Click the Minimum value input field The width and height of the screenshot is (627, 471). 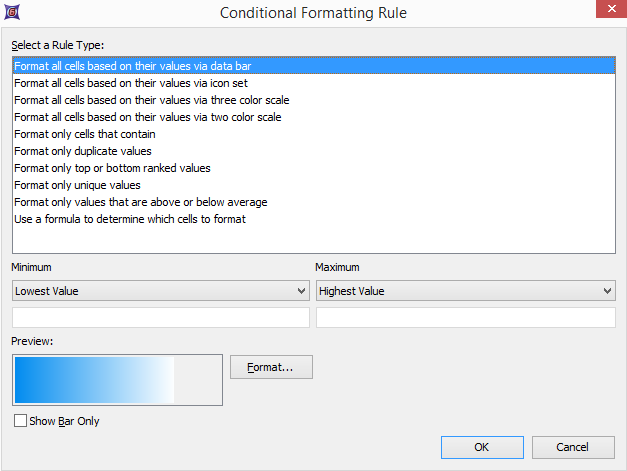160,318
